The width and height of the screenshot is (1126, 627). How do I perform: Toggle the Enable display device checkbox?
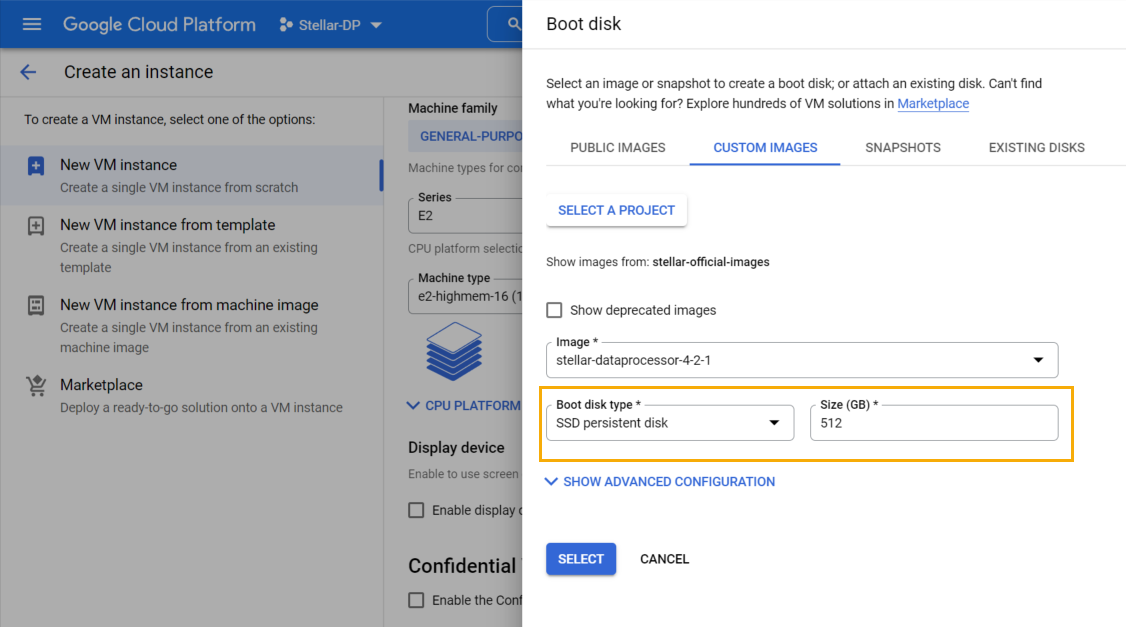(x=416, y=510)
